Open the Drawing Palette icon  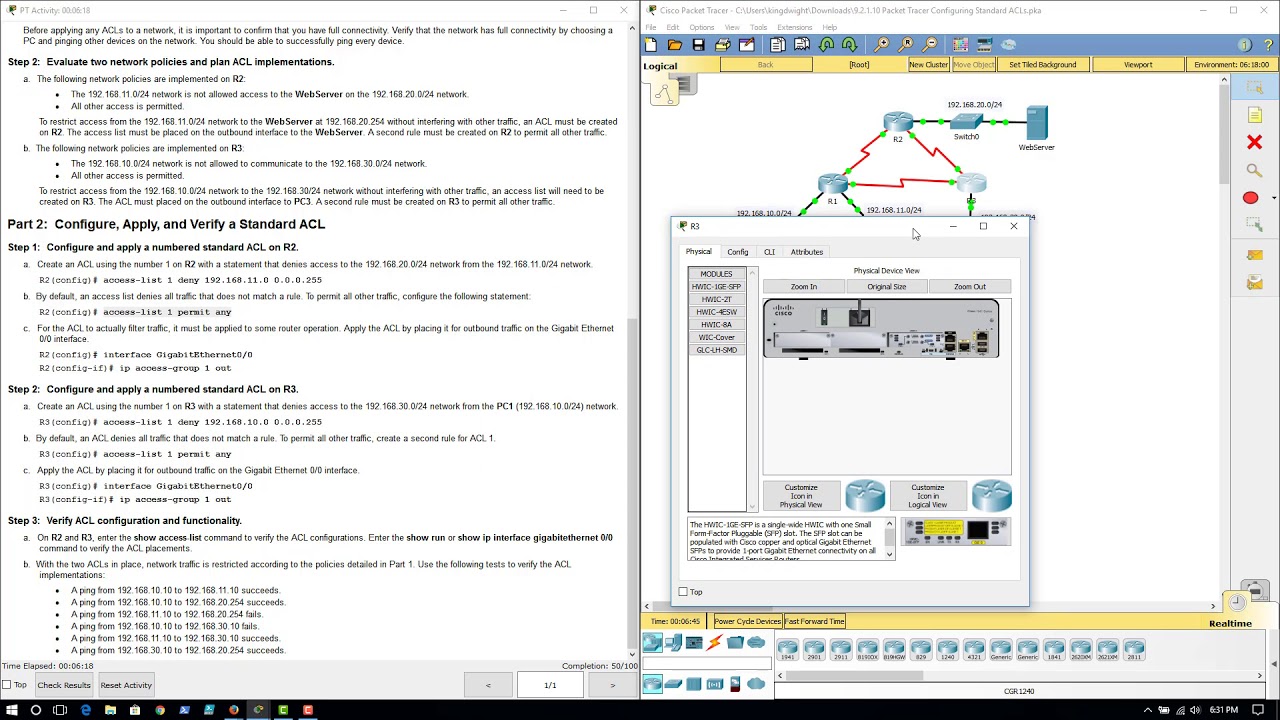point(960,45)
